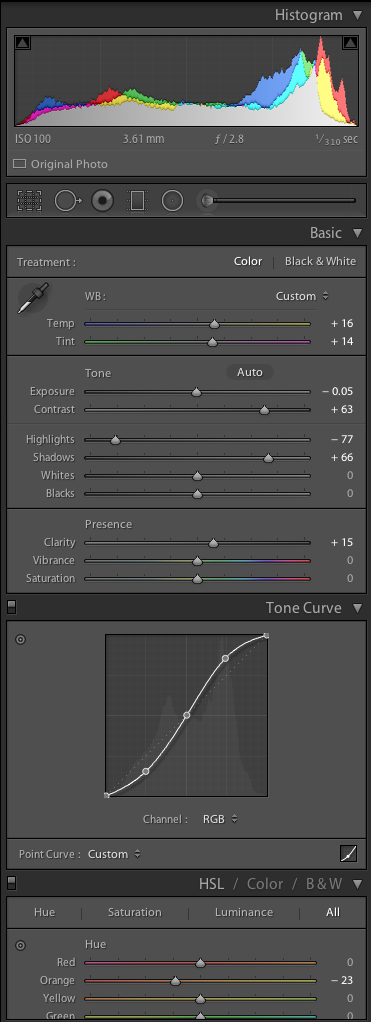The width and height of the screenshot is (371, 1022).
Task: Select the Crop Overlay tool
Action: [x=29, y=201]
